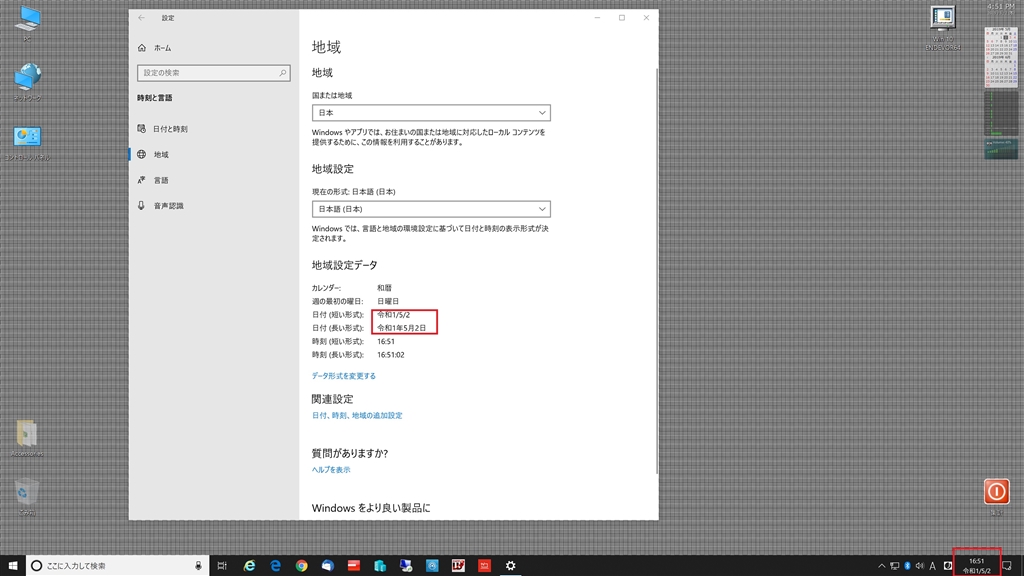
Task: Click 日付、時刻、地域の追加設定 link
Action: [357, 415]
